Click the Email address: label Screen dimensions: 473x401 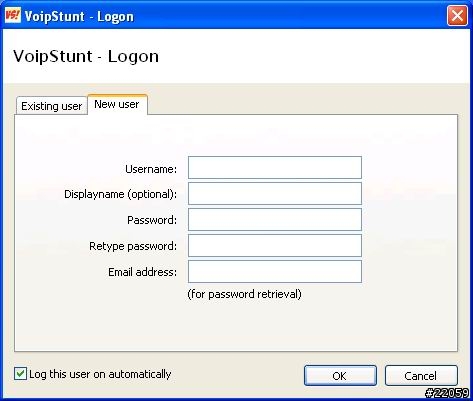(x=142, y=272)
